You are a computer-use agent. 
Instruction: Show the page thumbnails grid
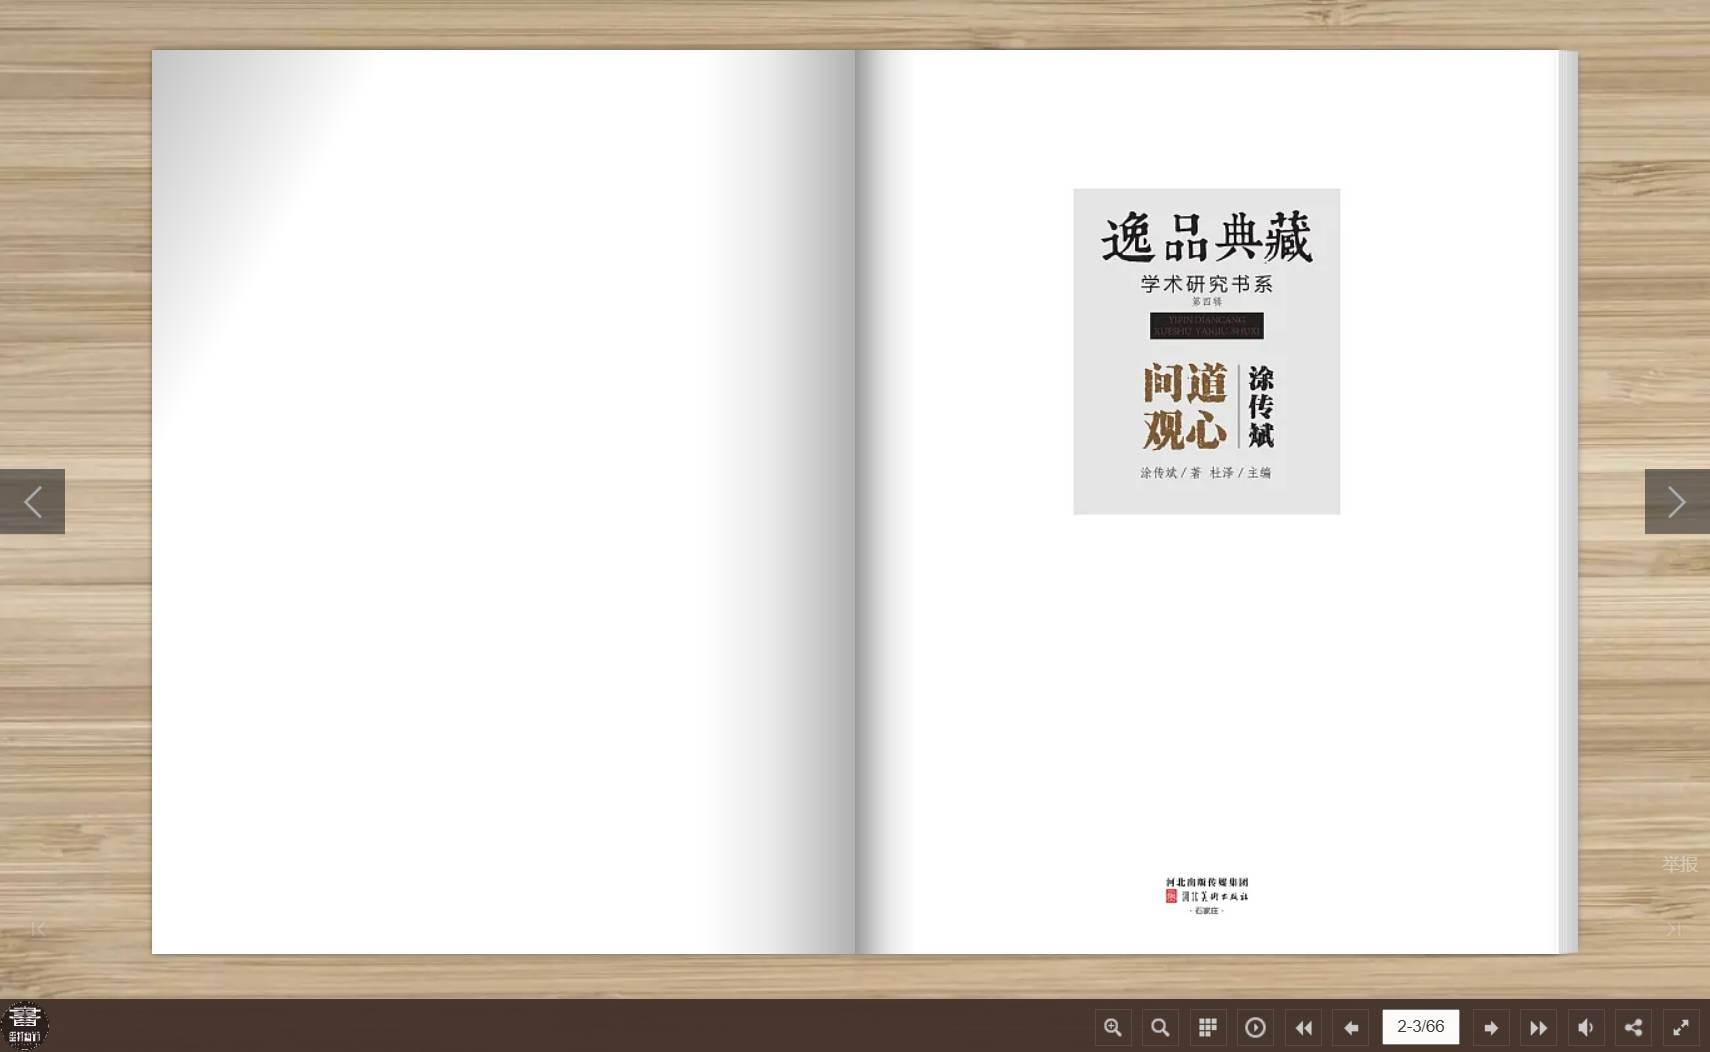point(1208,1027)
